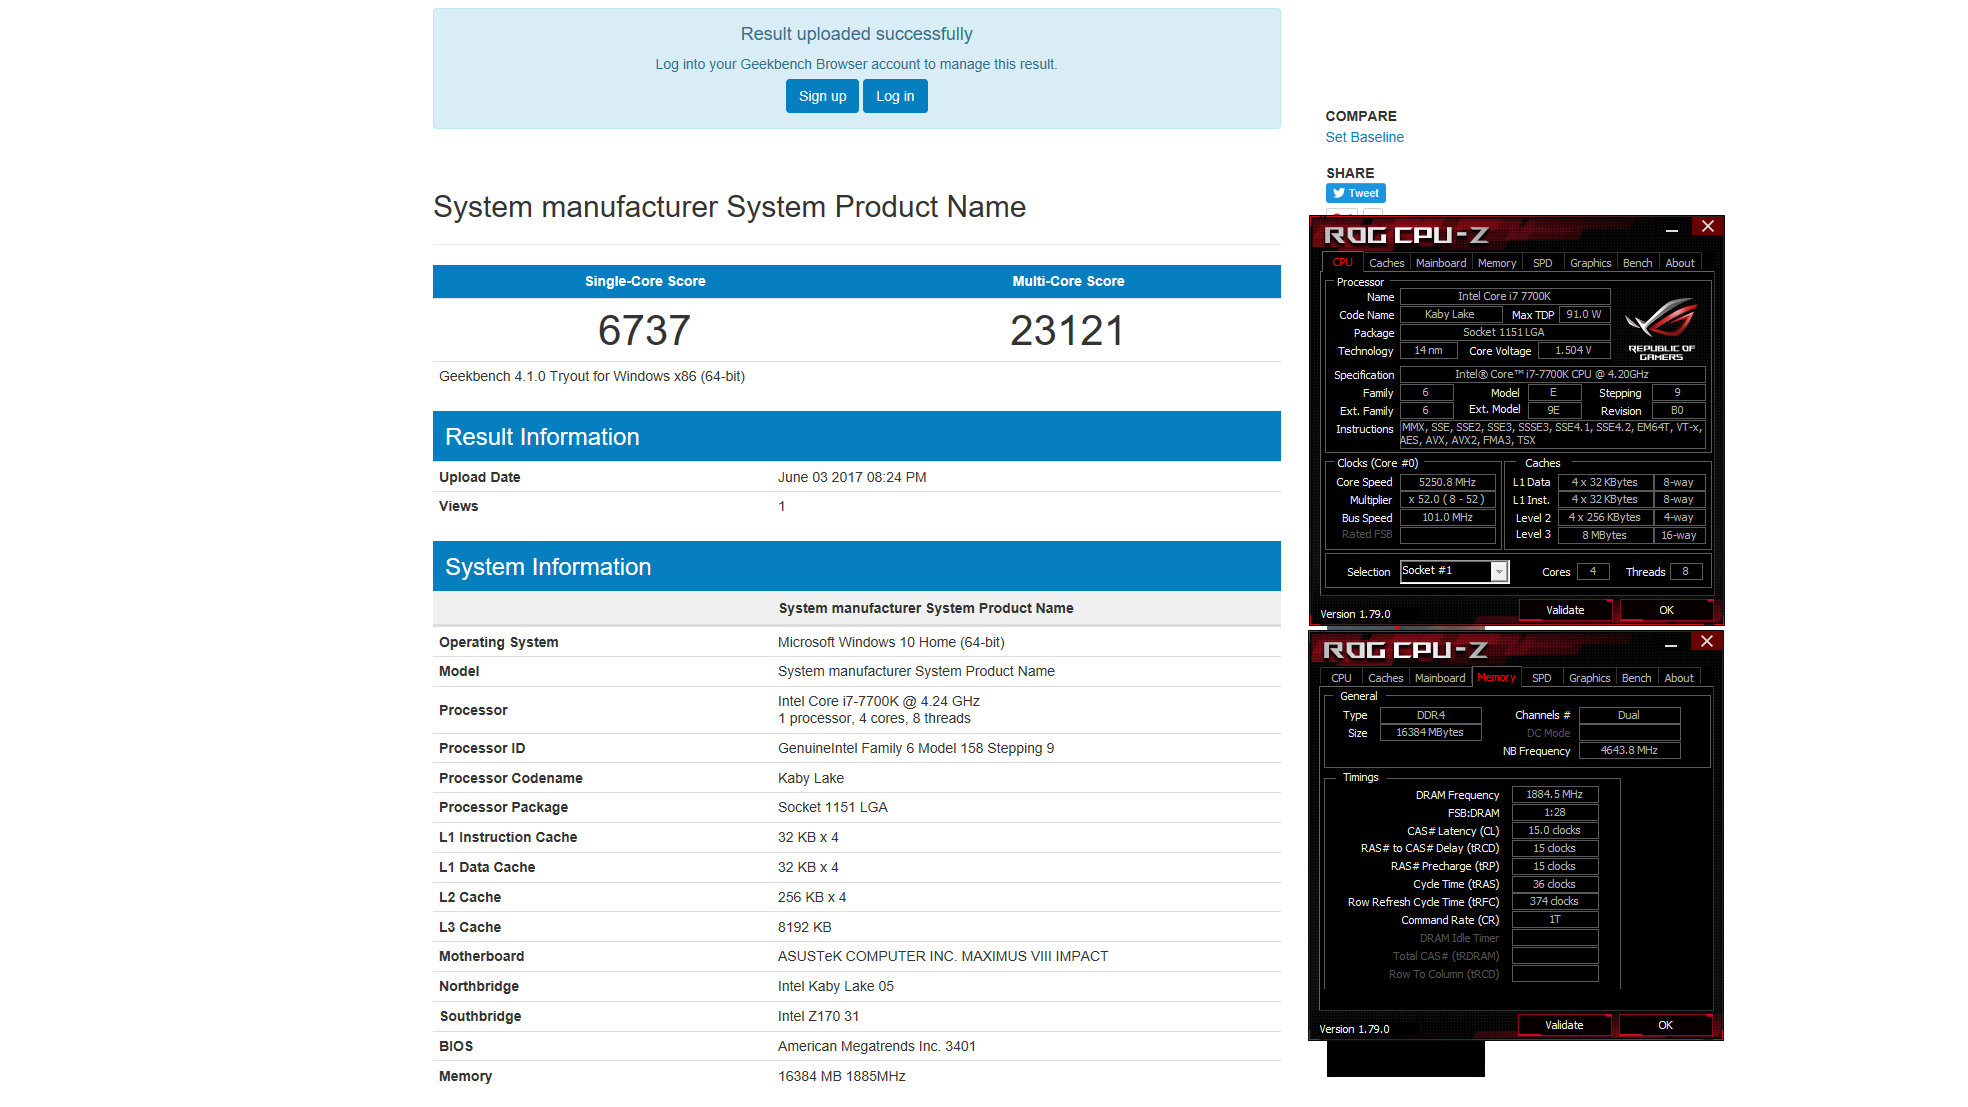Minimize the lower ROG CPU-Z window
The height and width of the screenshot is (1107, 1968).
pyautogui.click(x=1670, y=645)
